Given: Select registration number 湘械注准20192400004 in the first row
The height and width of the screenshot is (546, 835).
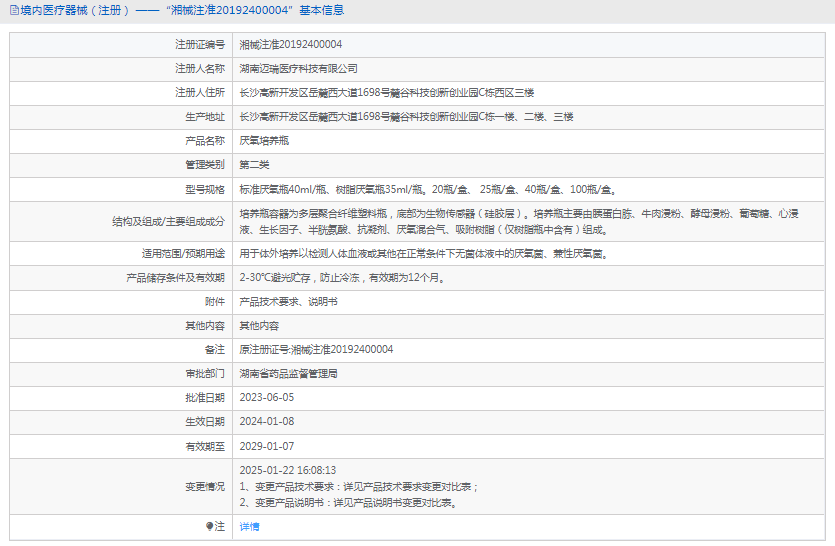Looking at the screenshot, I should pos(291,45).
